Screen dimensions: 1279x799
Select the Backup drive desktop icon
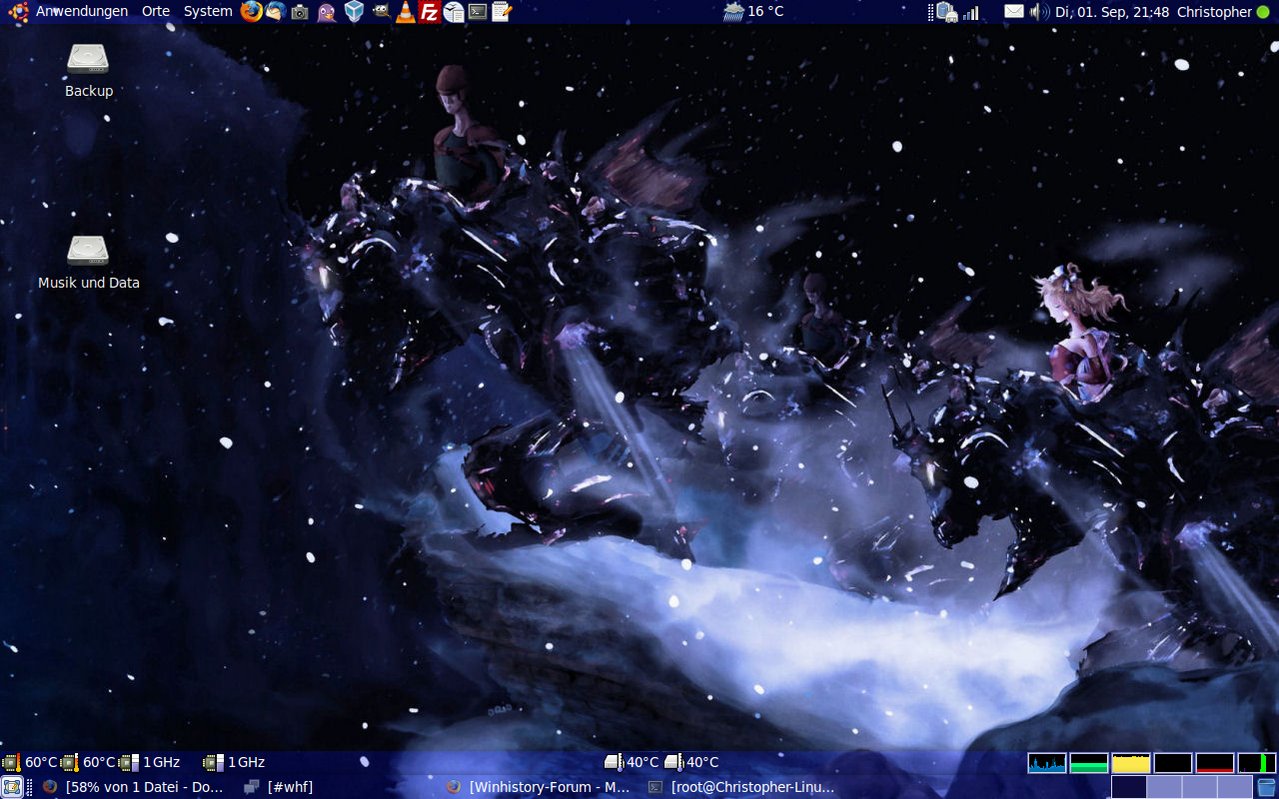[x=88, y=60]
